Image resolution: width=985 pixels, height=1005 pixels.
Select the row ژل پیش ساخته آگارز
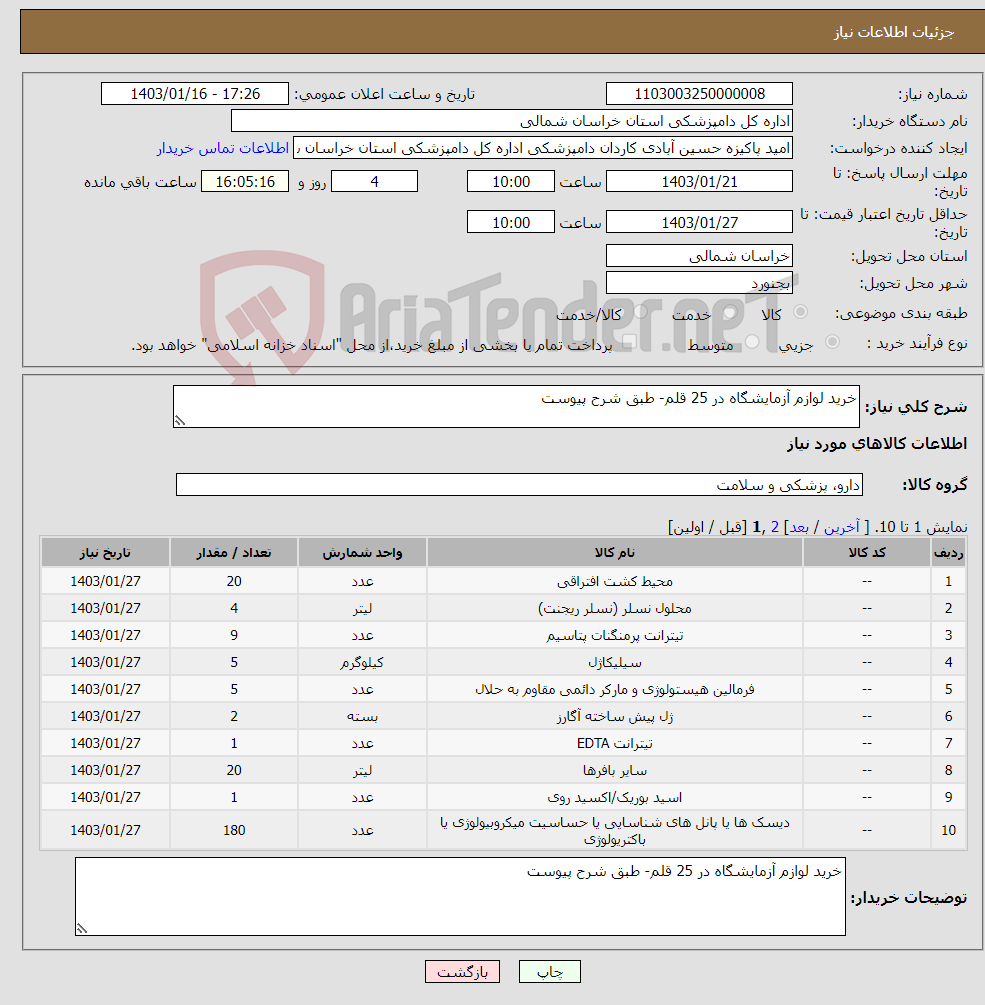(503, 716)
